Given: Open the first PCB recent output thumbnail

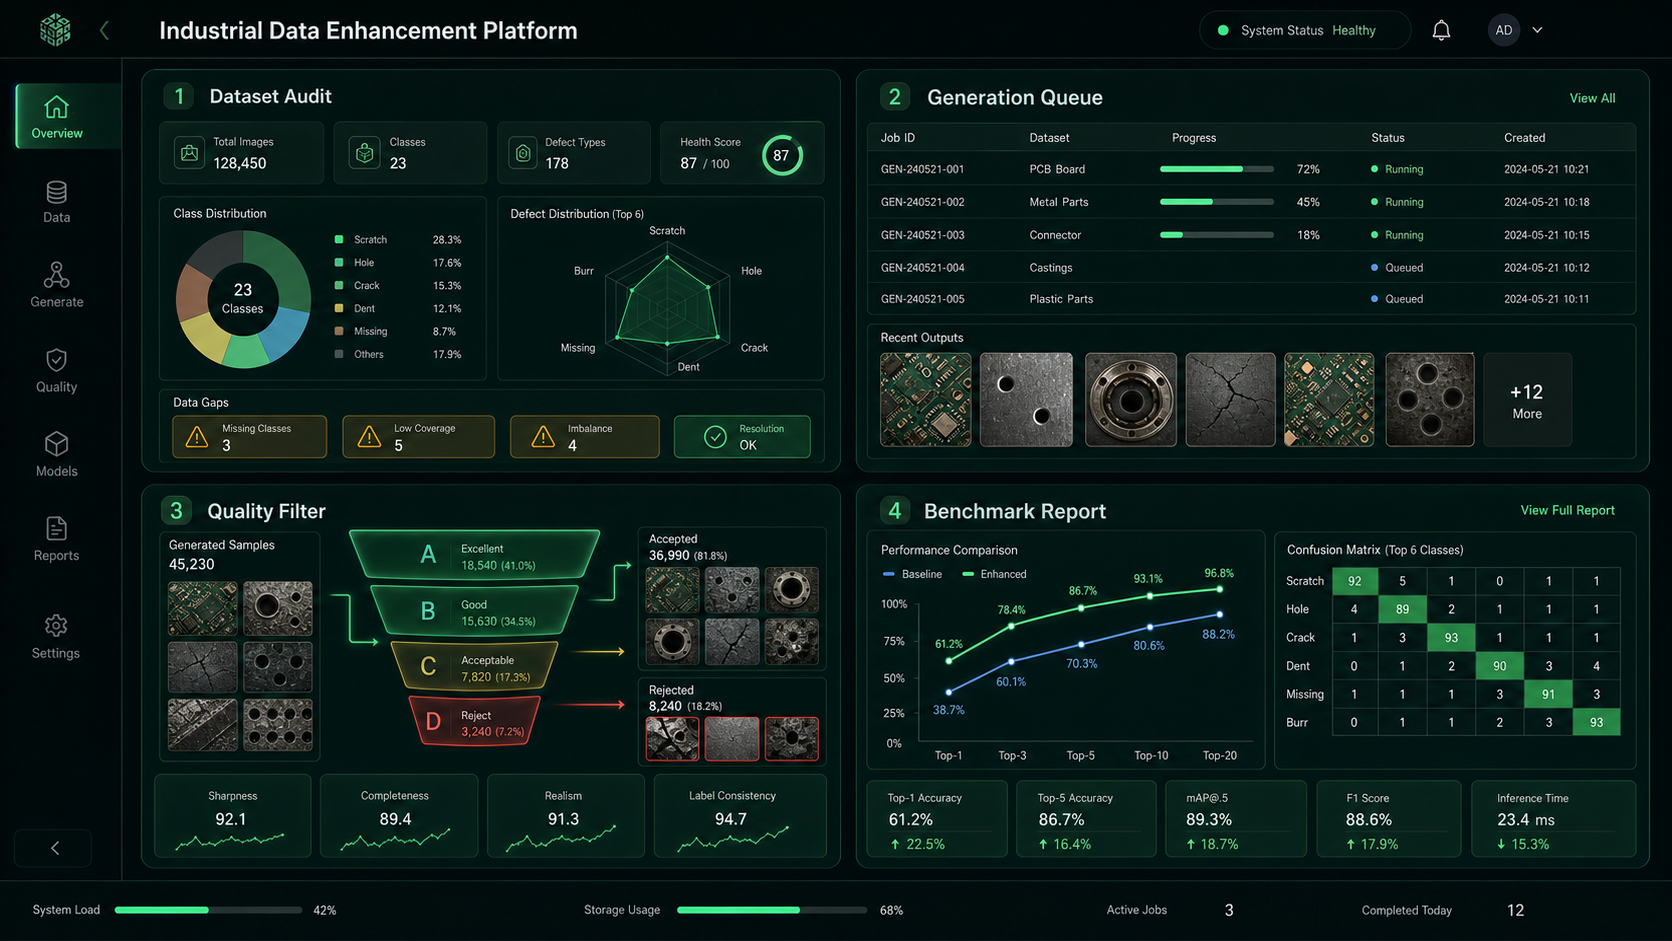Looking at the screenshot, I should point(925,399).
